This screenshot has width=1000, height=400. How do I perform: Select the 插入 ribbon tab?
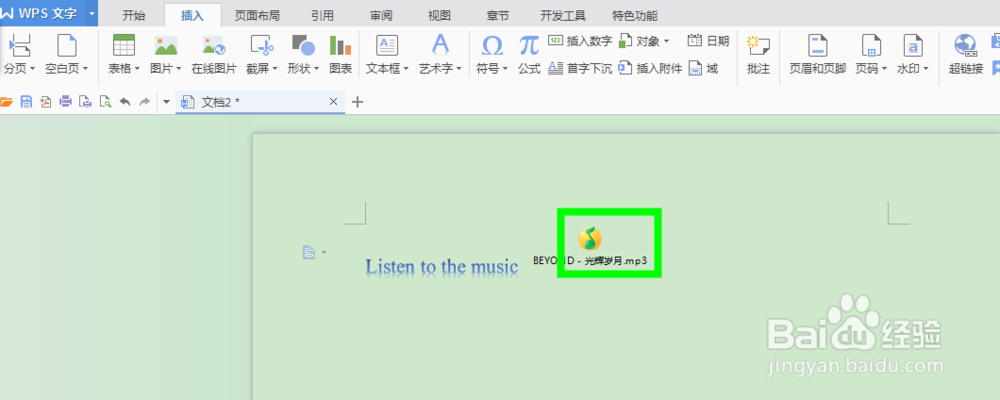point(193,16)
